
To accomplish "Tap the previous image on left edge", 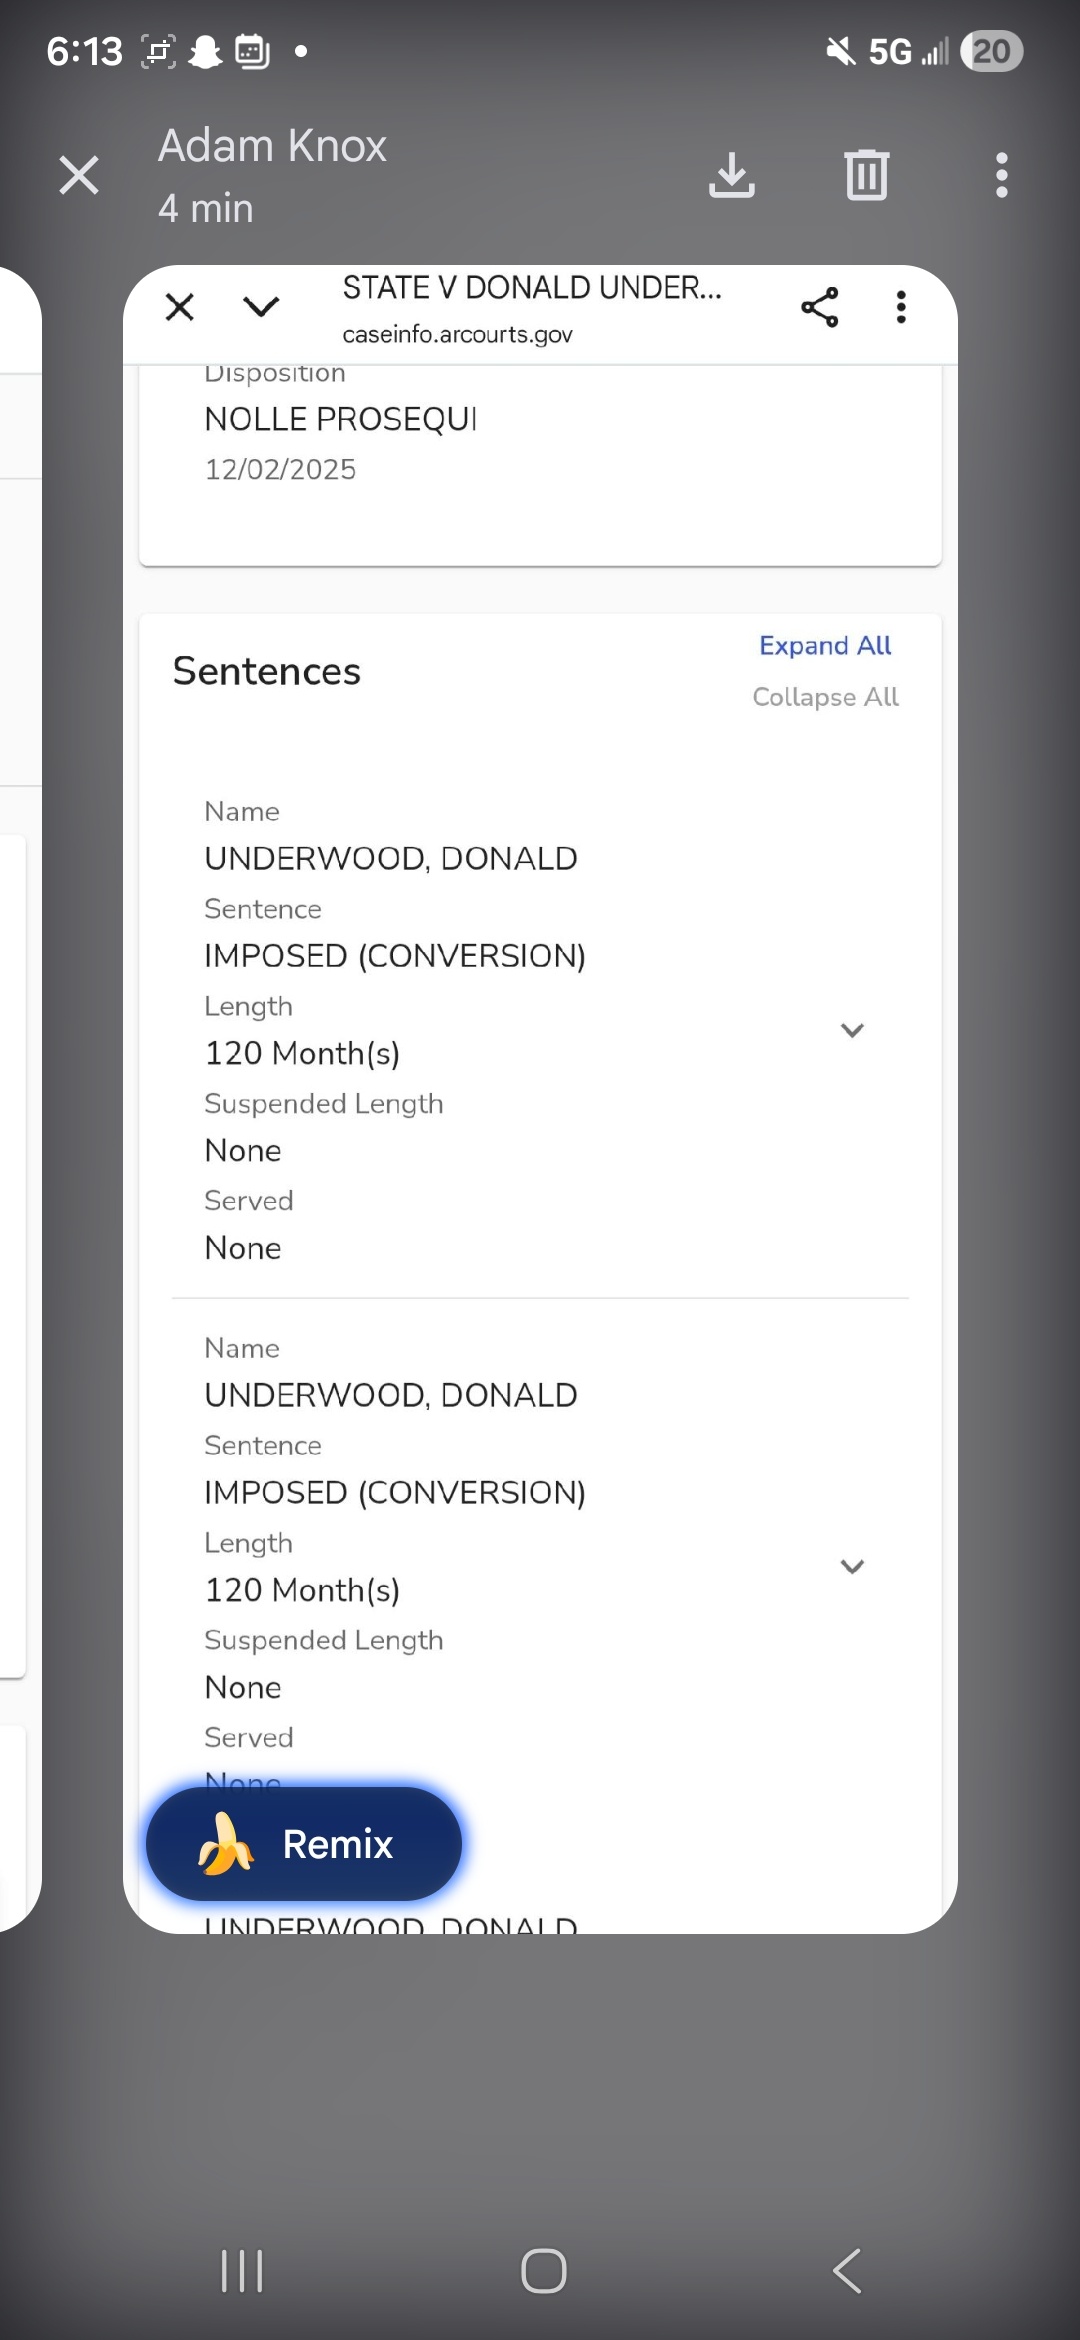I will 18,1100.
